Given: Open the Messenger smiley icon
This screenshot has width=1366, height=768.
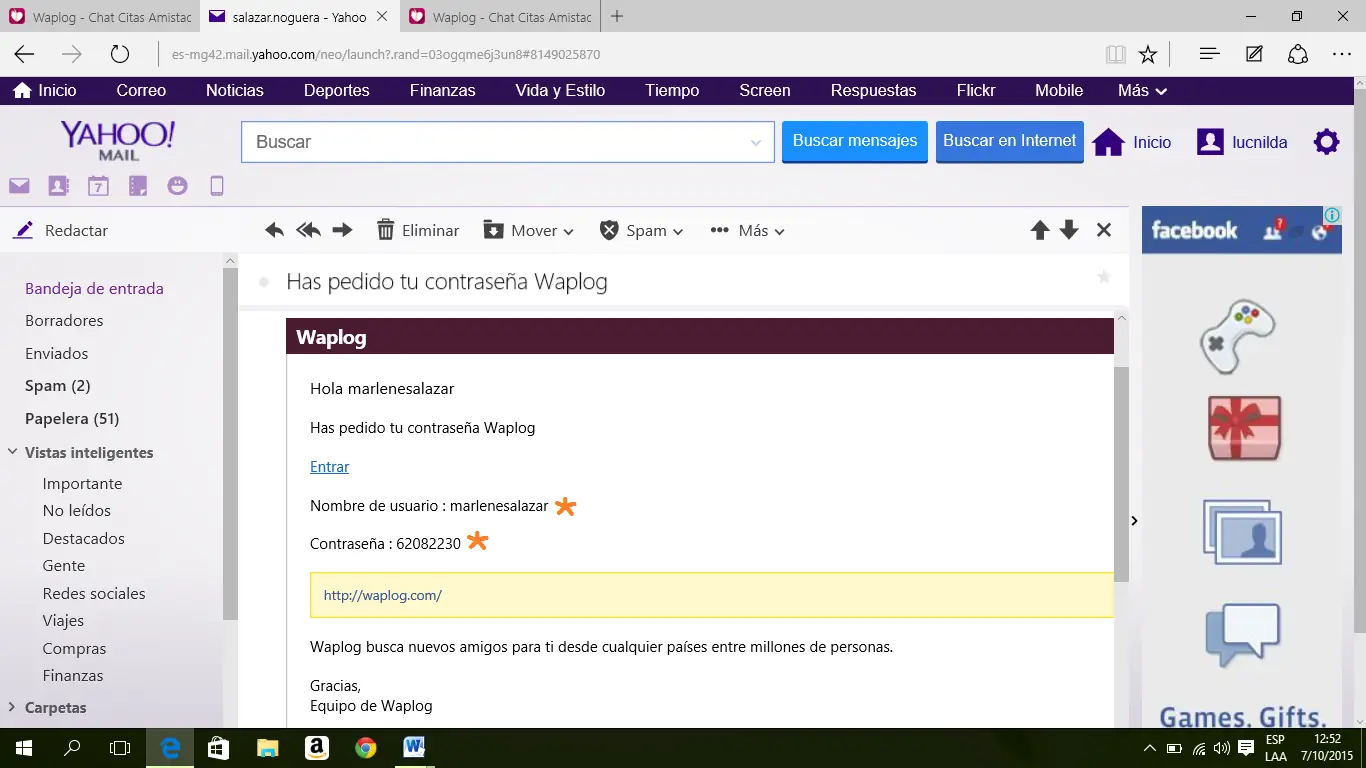Looking at the screenshot, I should coord(177,185).
